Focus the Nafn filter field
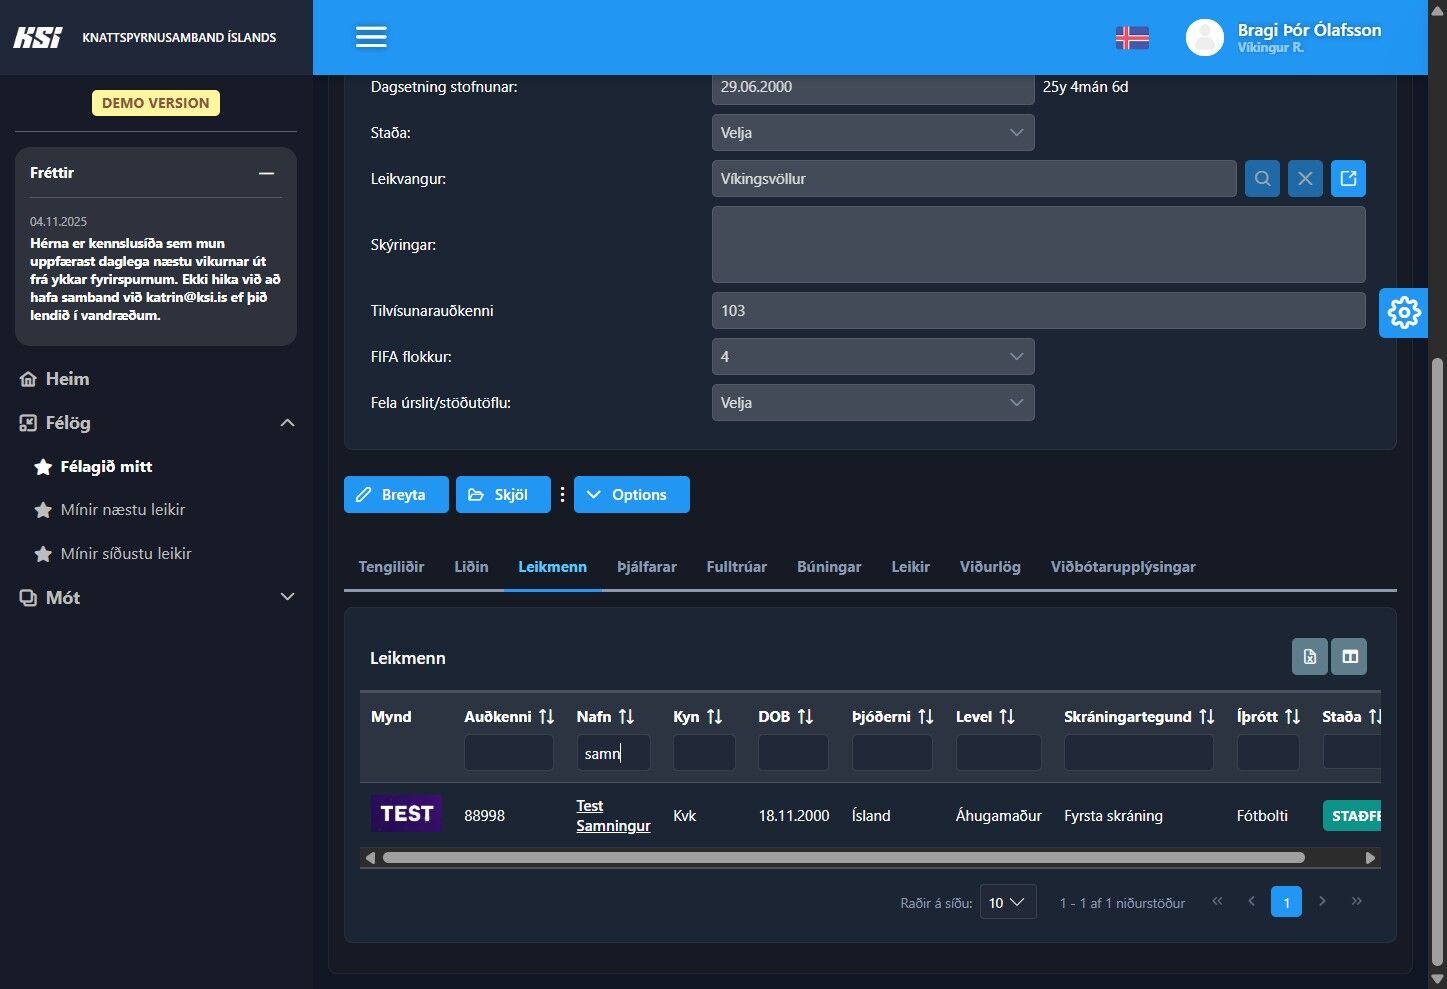The image size is (1447, 989). click(613, 752)
